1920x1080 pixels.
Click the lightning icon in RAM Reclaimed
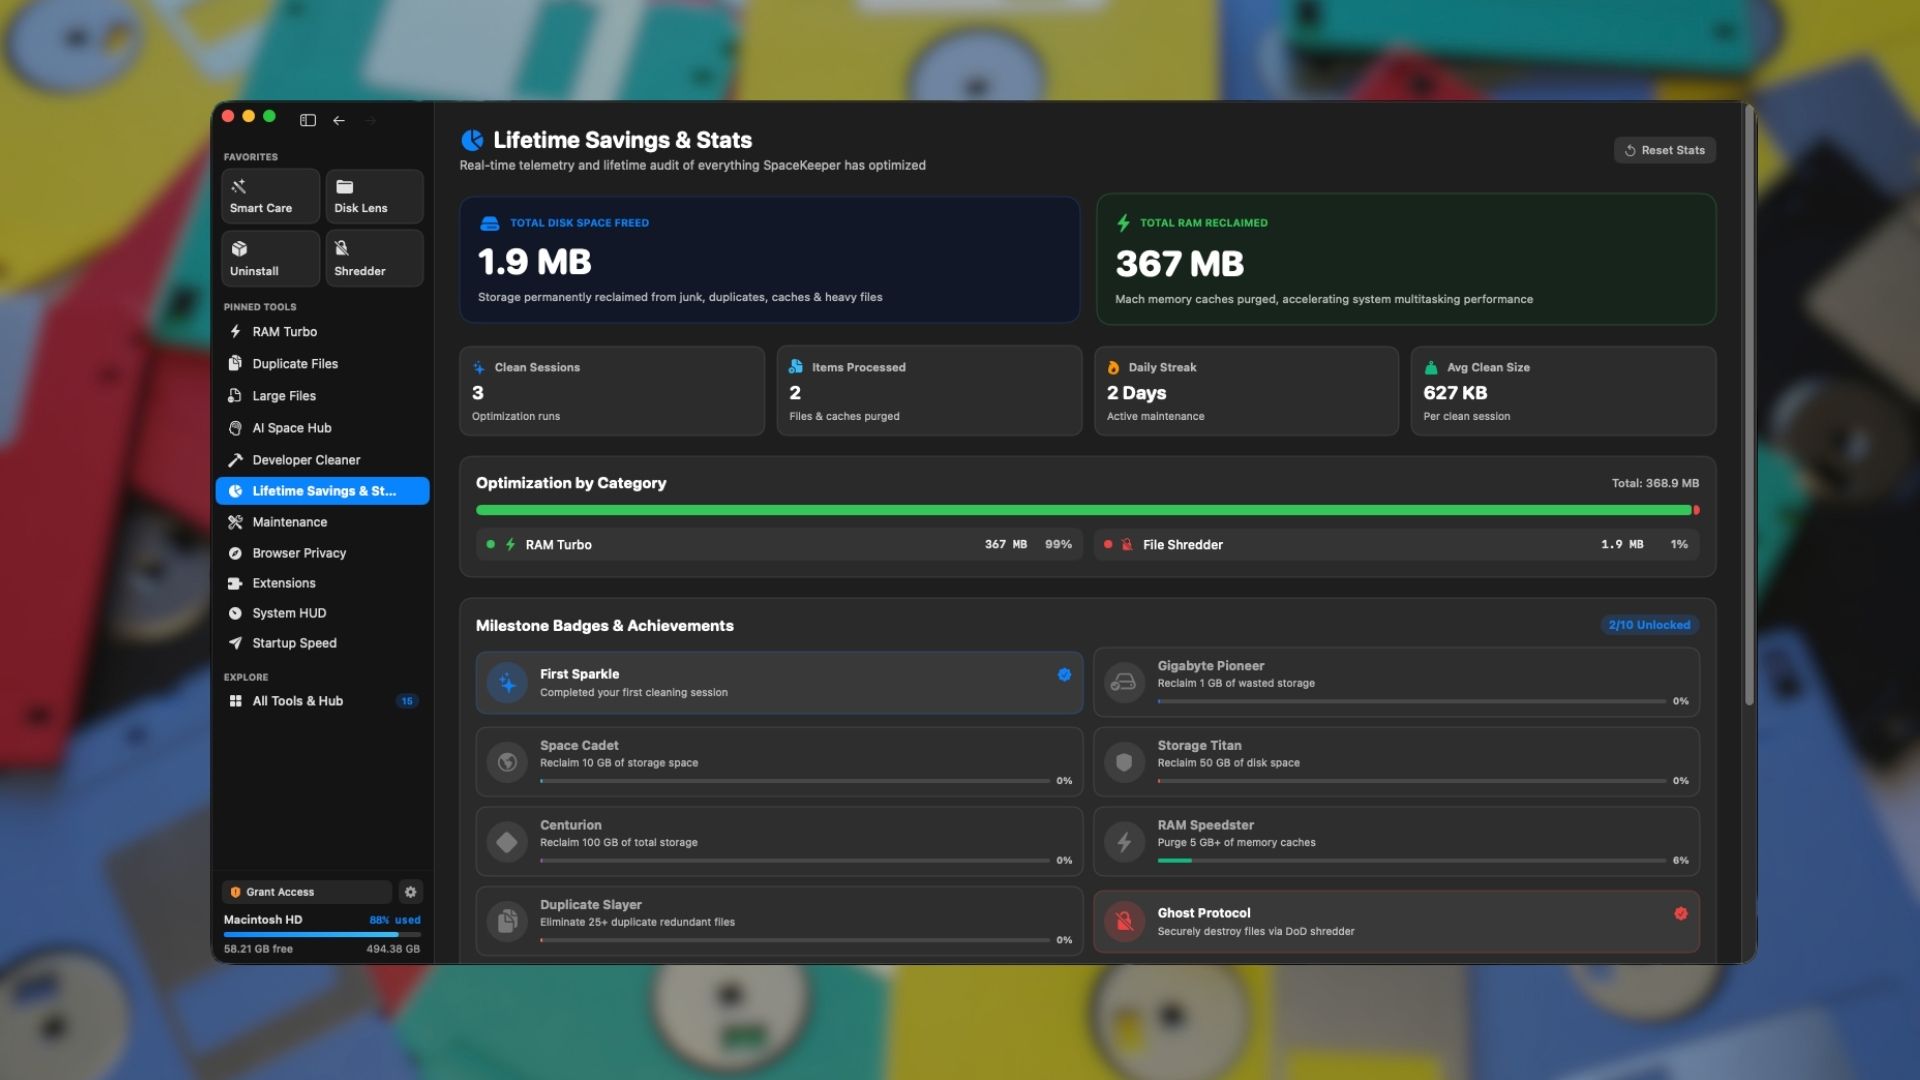point(1123,223)
